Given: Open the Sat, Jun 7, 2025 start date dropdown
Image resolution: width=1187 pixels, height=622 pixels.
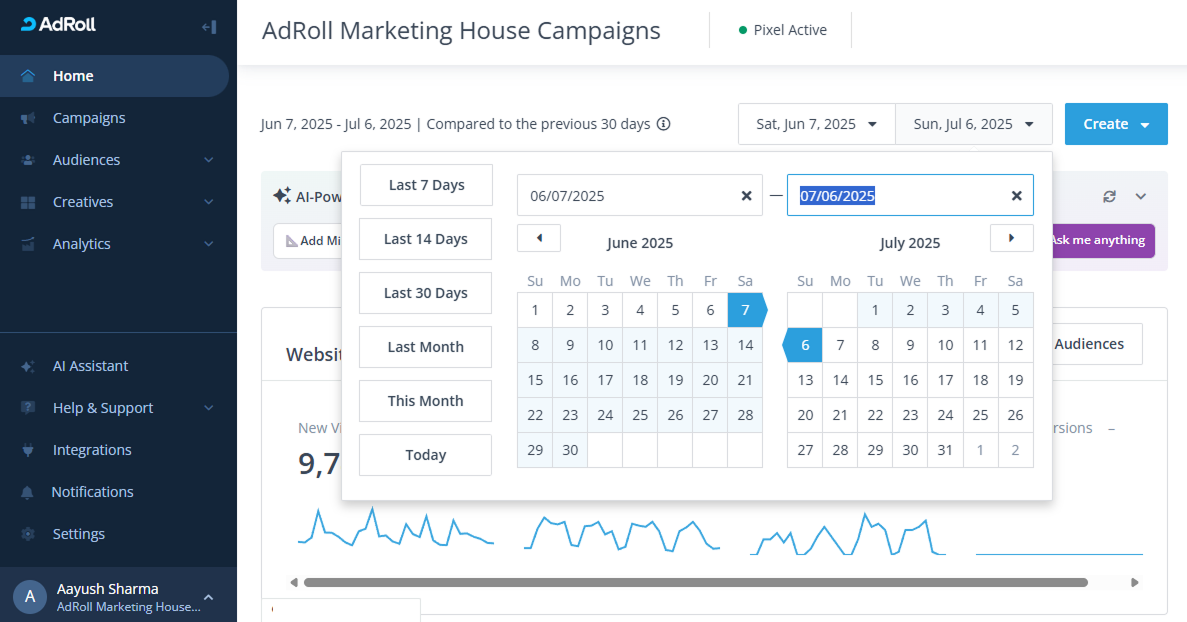Looking at the screenshot, I should click(816, 124).
